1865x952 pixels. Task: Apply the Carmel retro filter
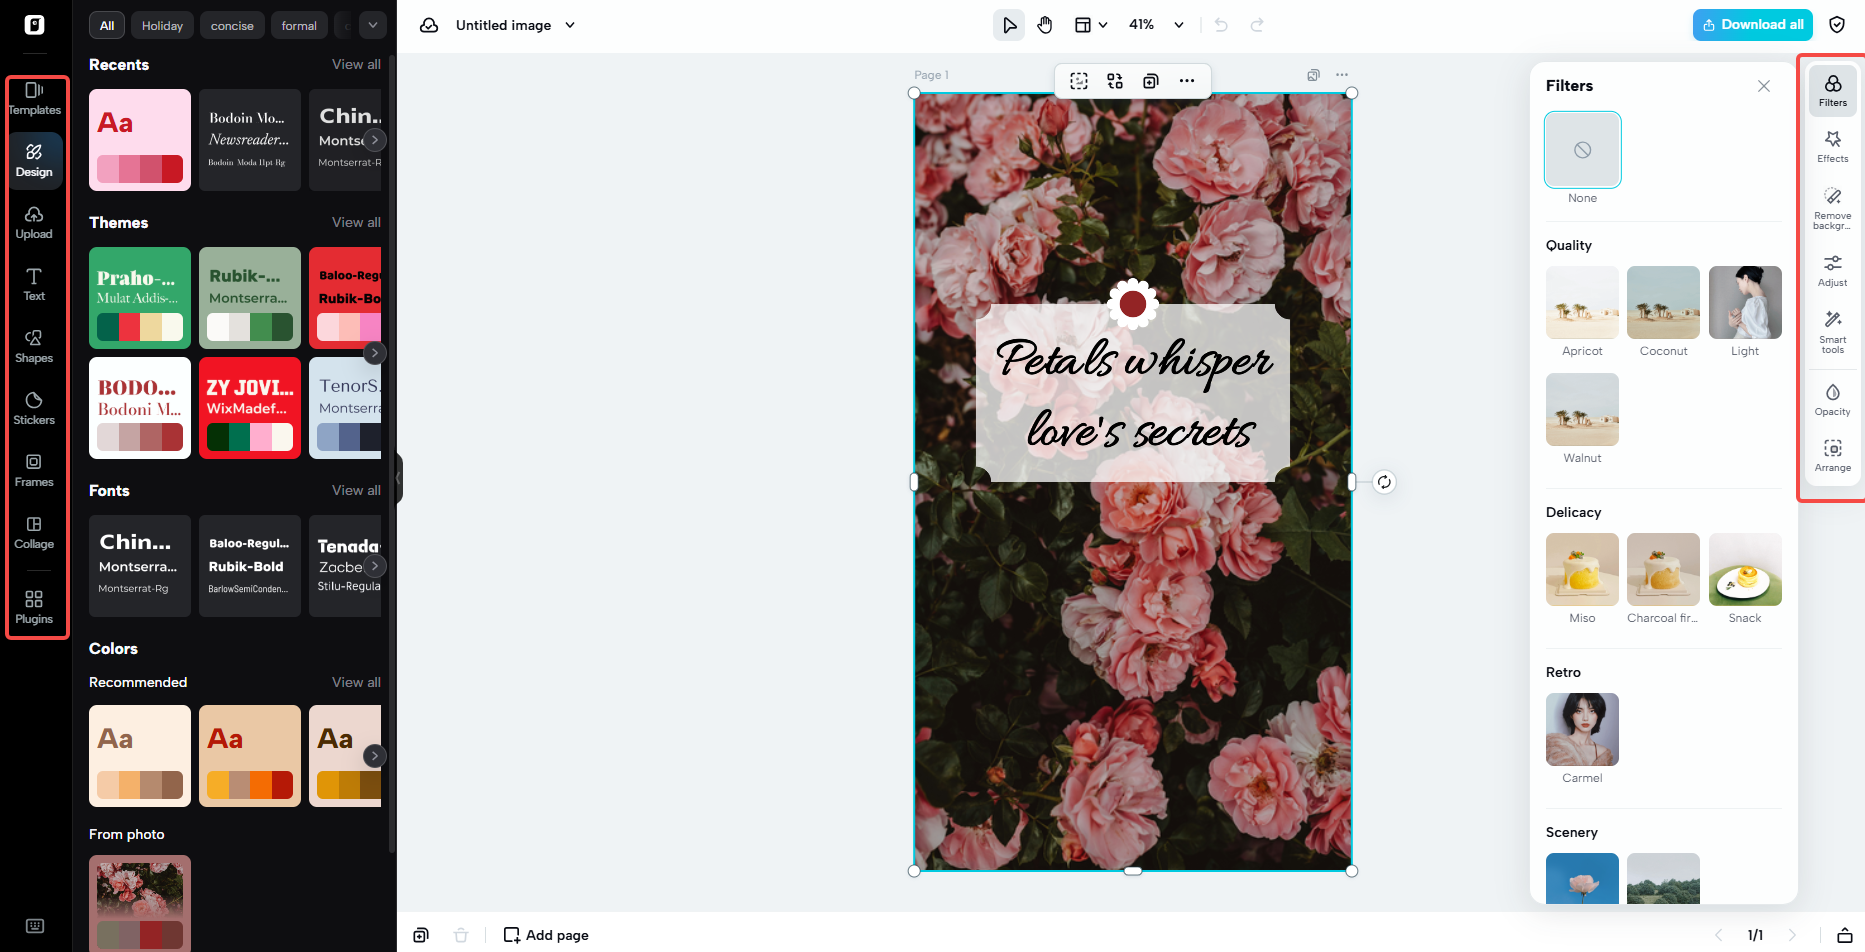[1582, 730]
